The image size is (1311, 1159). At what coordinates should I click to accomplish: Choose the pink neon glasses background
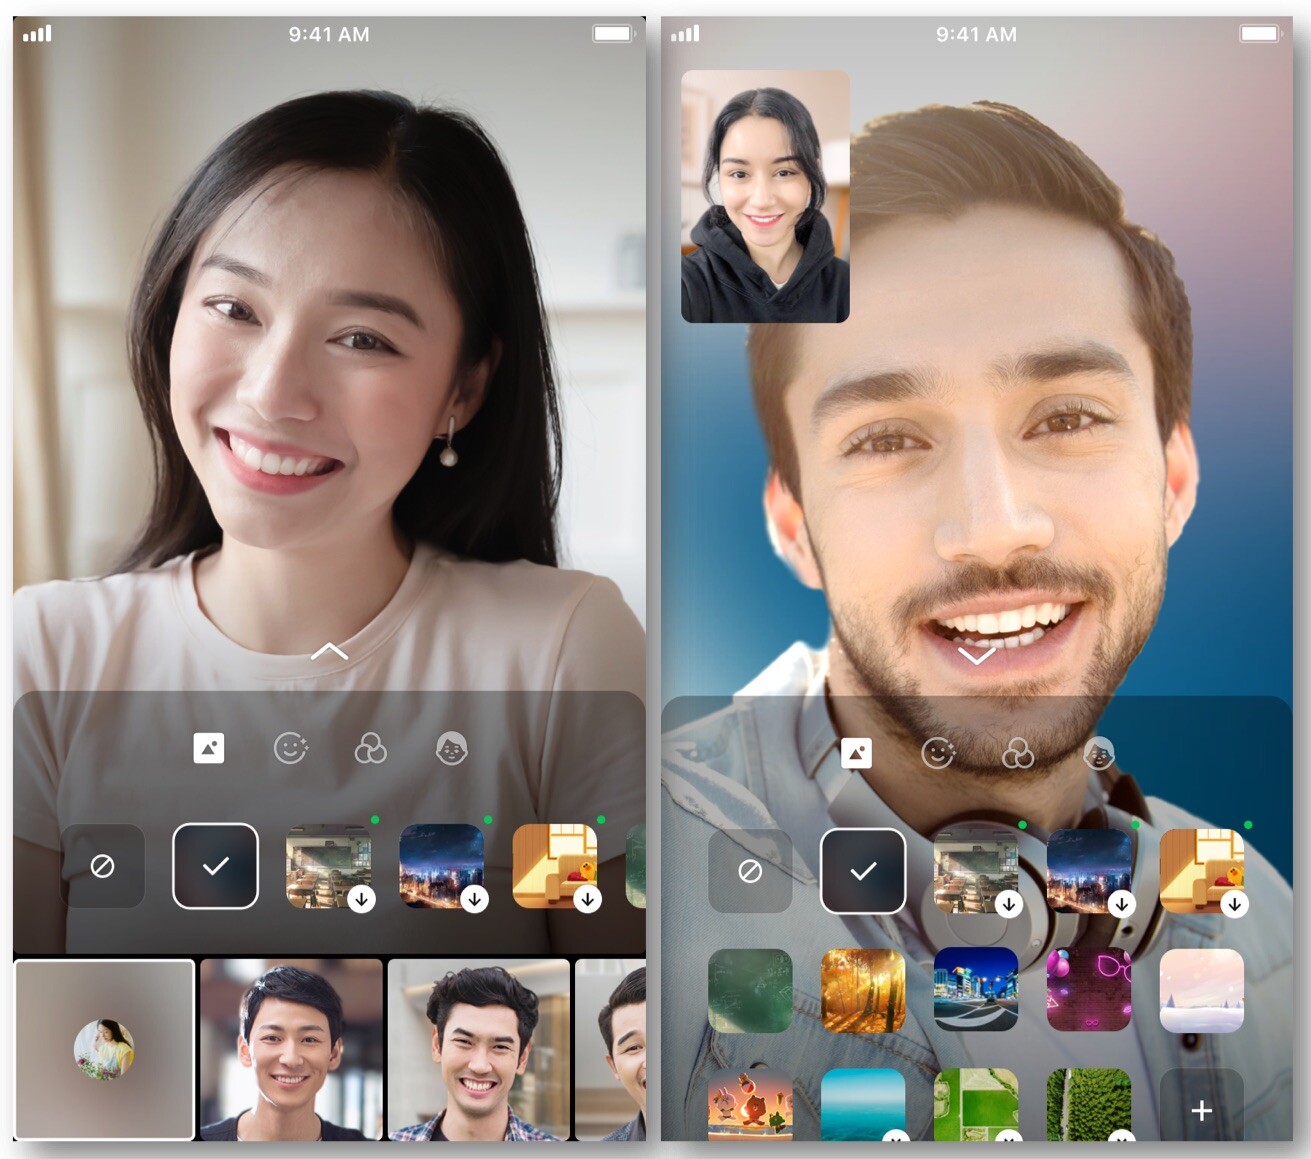pos(1089,991)
